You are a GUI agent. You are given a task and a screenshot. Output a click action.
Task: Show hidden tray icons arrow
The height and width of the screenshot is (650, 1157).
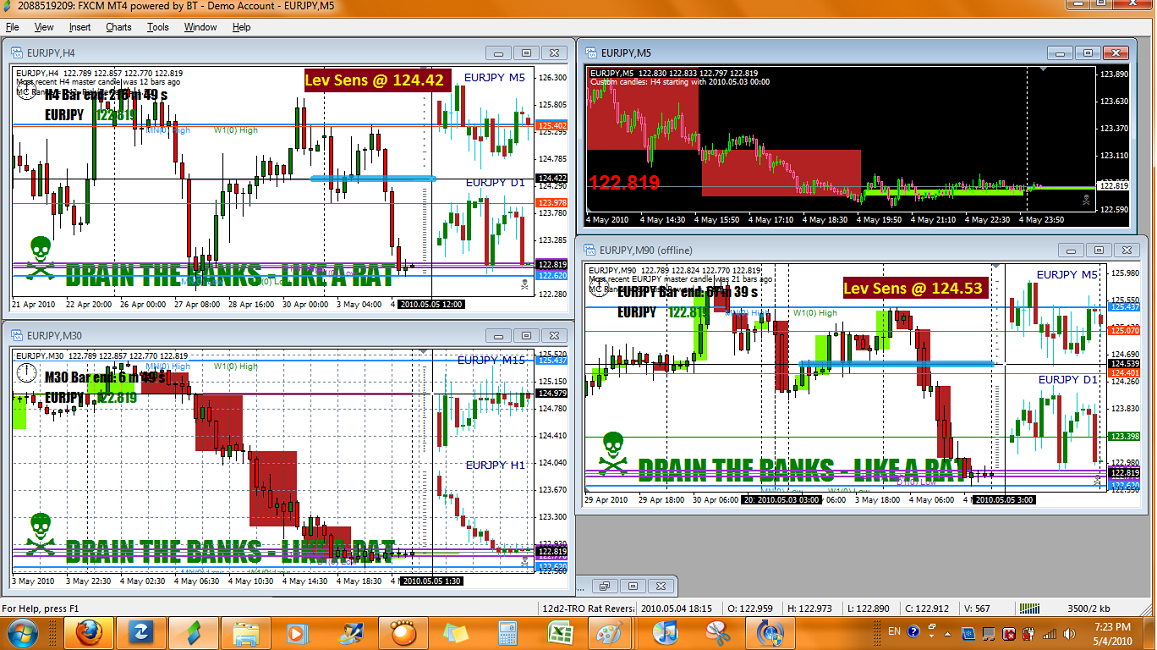click(x=947, y=634)
